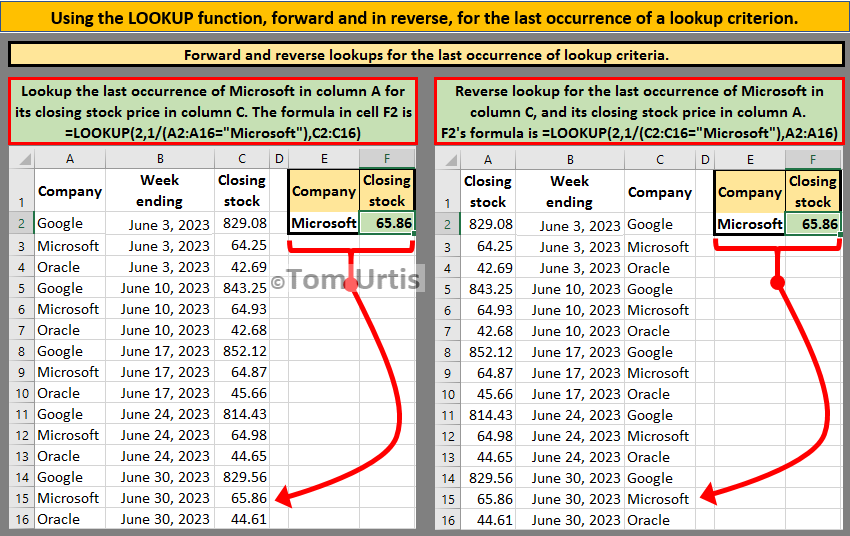The height and width of the screenshot is (536, 850).
Task: Click 65.86 in row 15 column A reverse sheet
Action: coord(488,499)
